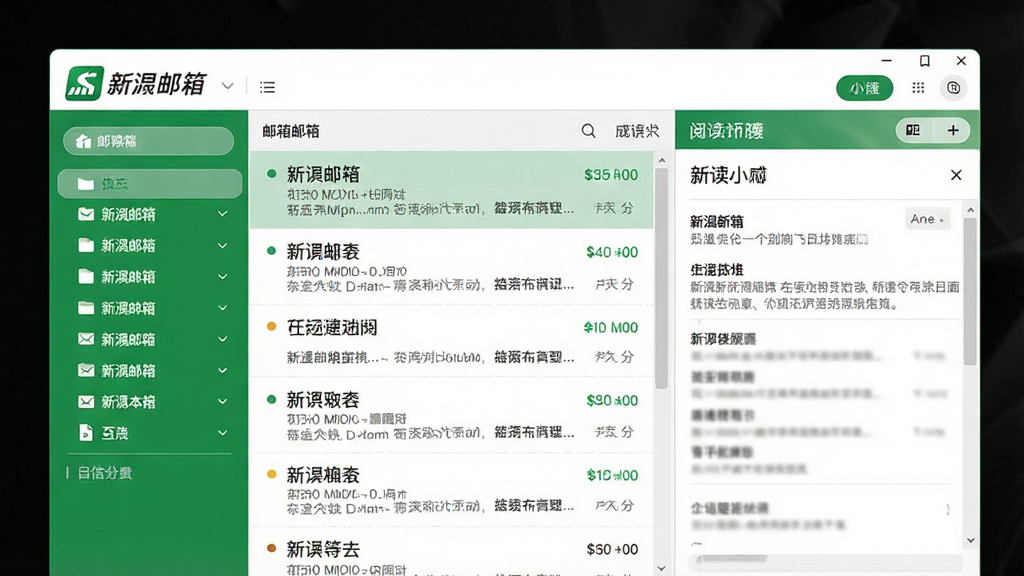1024x576 pixels.
Task: Open the dropdown chevron beside the 新浪邮箱 title
Action: (227, 86)
